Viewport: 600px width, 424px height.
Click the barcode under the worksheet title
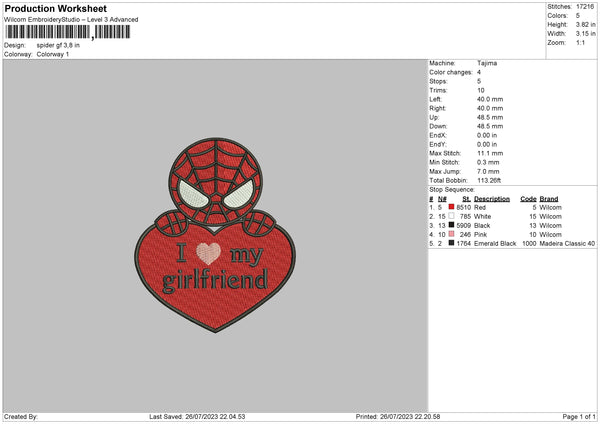coord(68,32)
